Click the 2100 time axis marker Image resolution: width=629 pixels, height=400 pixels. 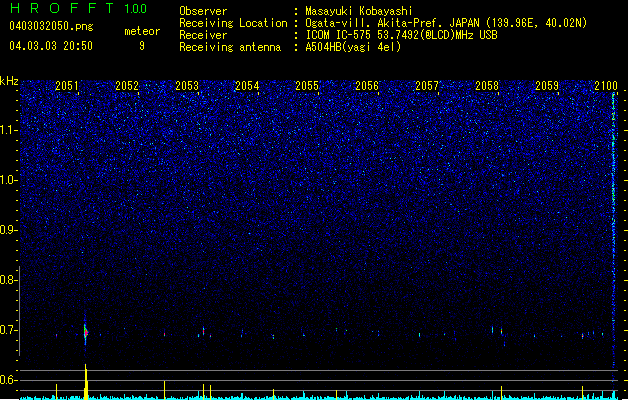[606, 85]
